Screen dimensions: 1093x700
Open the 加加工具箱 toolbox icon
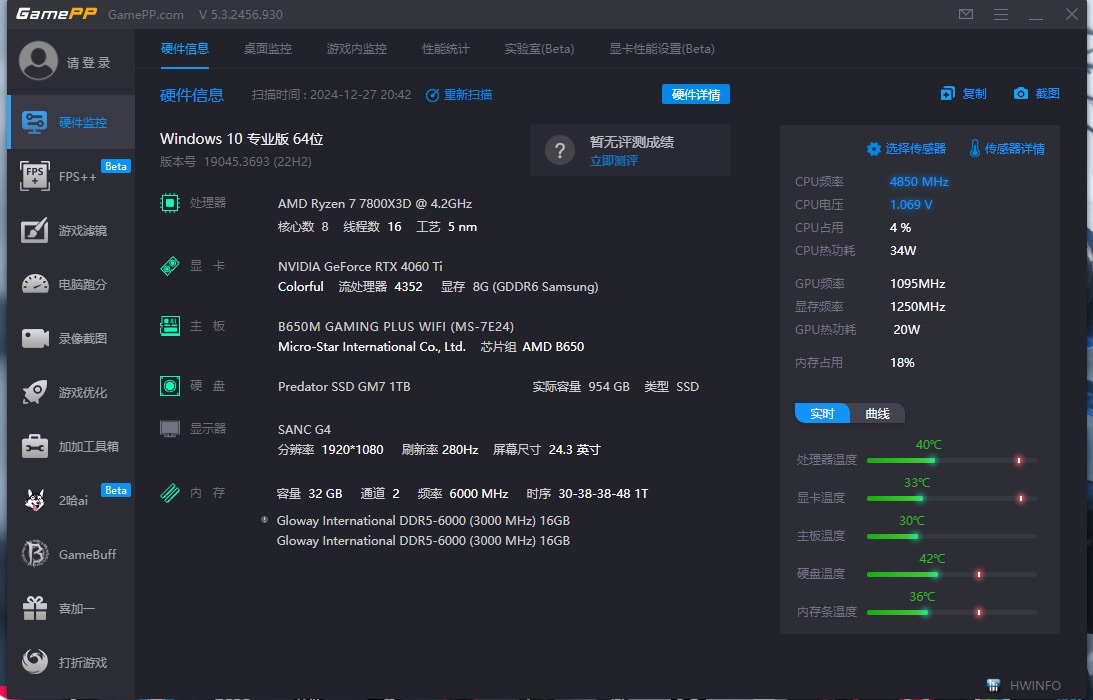click(x=35, y=446)
